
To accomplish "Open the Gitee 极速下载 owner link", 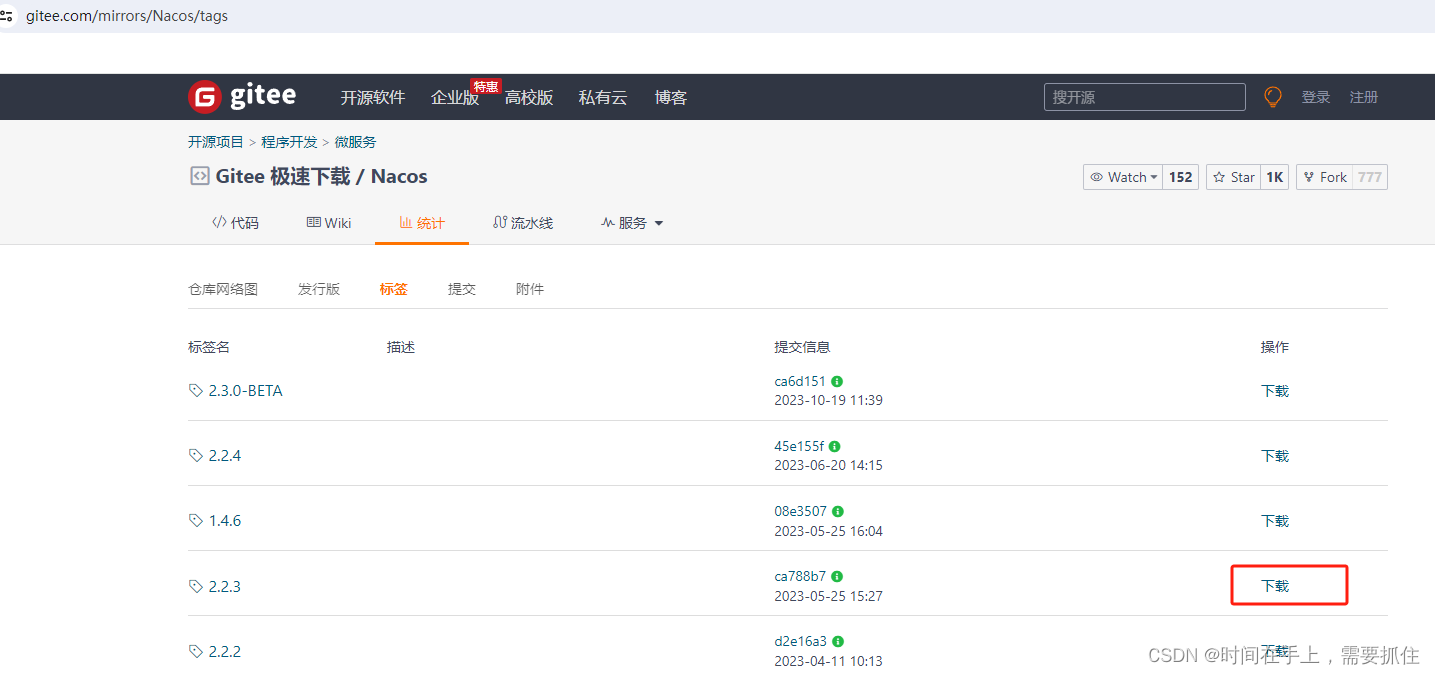I will (x=283, y=176).
